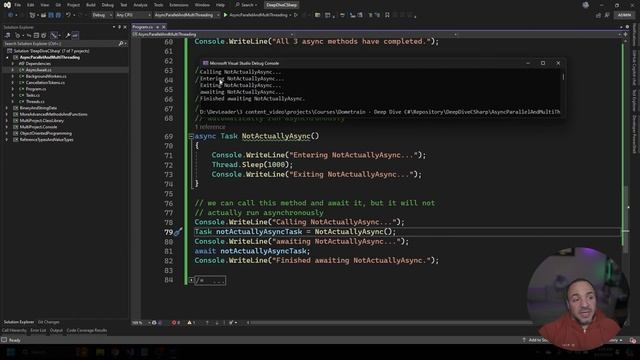Image resolution: width=640 pixels, height=360 pixels.
Task: Click the '1 reference' CodeLens link
Action: pyautogui.click(x=210, y=127)
